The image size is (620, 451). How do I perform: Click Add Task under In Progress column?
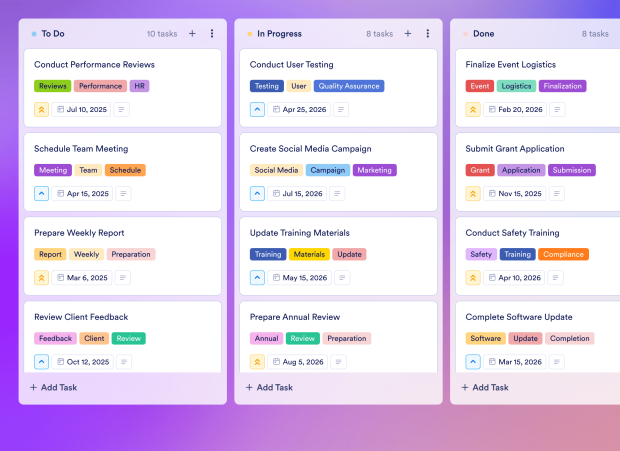[x=270, y=387]
